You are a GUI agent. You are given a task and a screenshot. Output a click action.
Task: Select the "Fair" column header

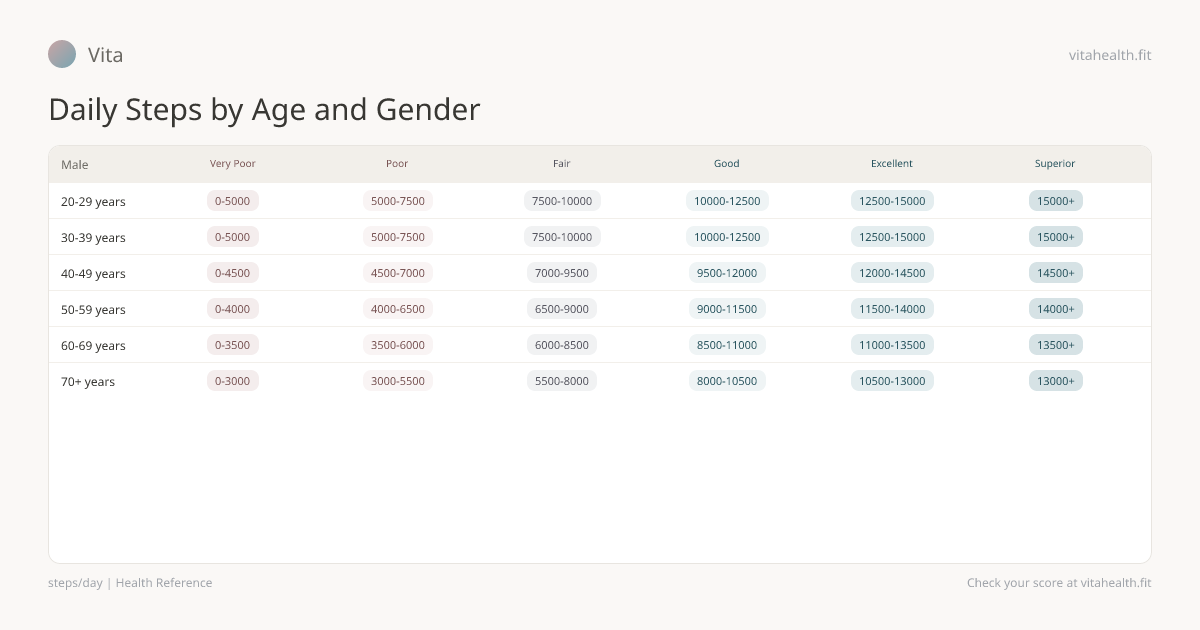tap(562, 164)
